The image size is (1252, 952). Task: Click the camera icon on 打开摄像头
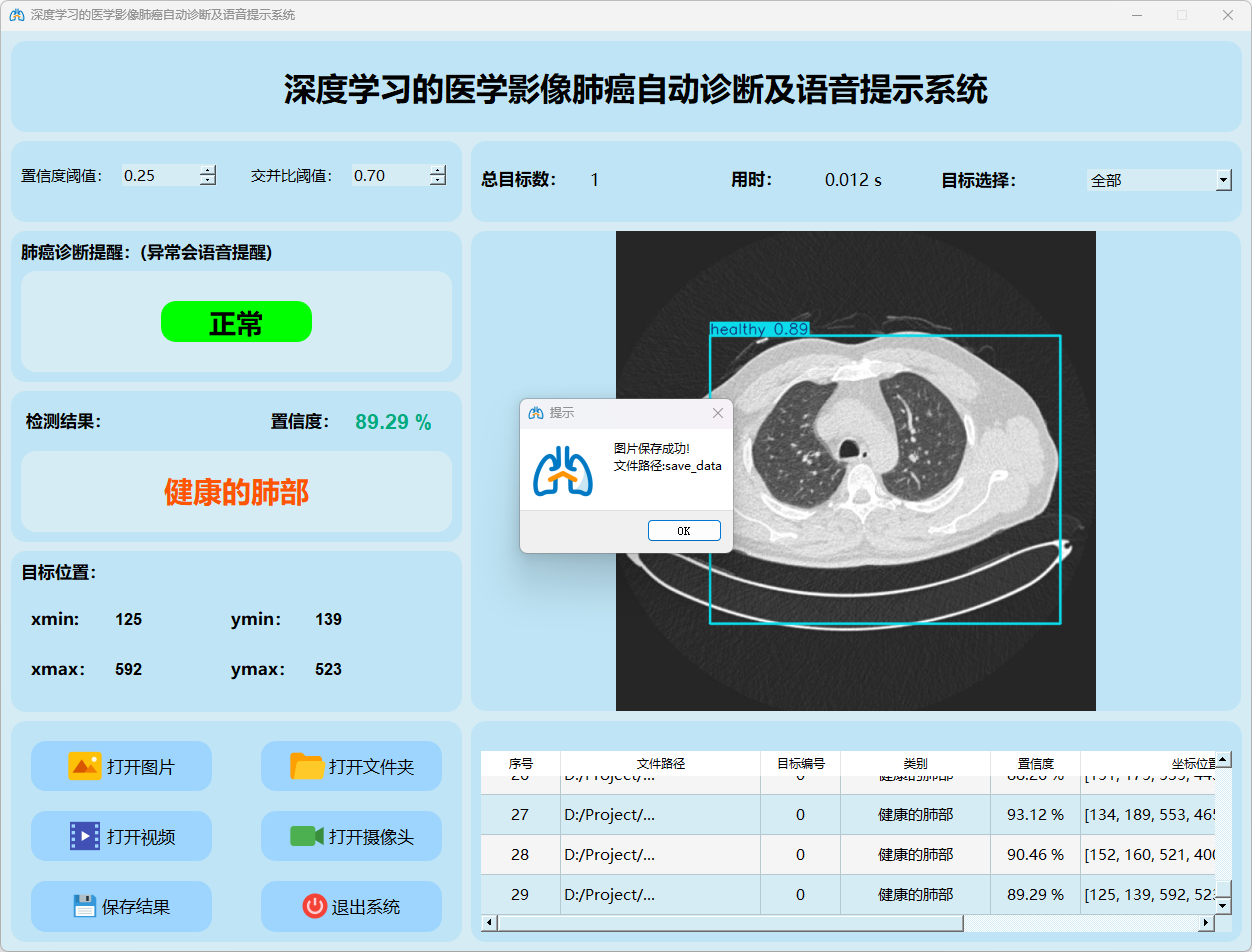[x=306, y=836]
